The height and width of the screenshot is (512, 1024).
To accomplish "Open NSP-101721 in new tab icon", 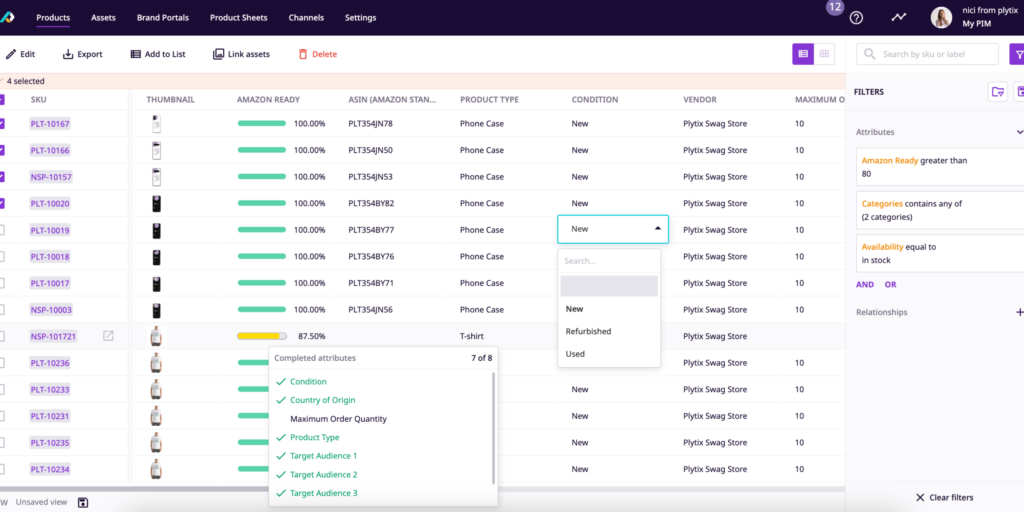I will pos(108,336).
